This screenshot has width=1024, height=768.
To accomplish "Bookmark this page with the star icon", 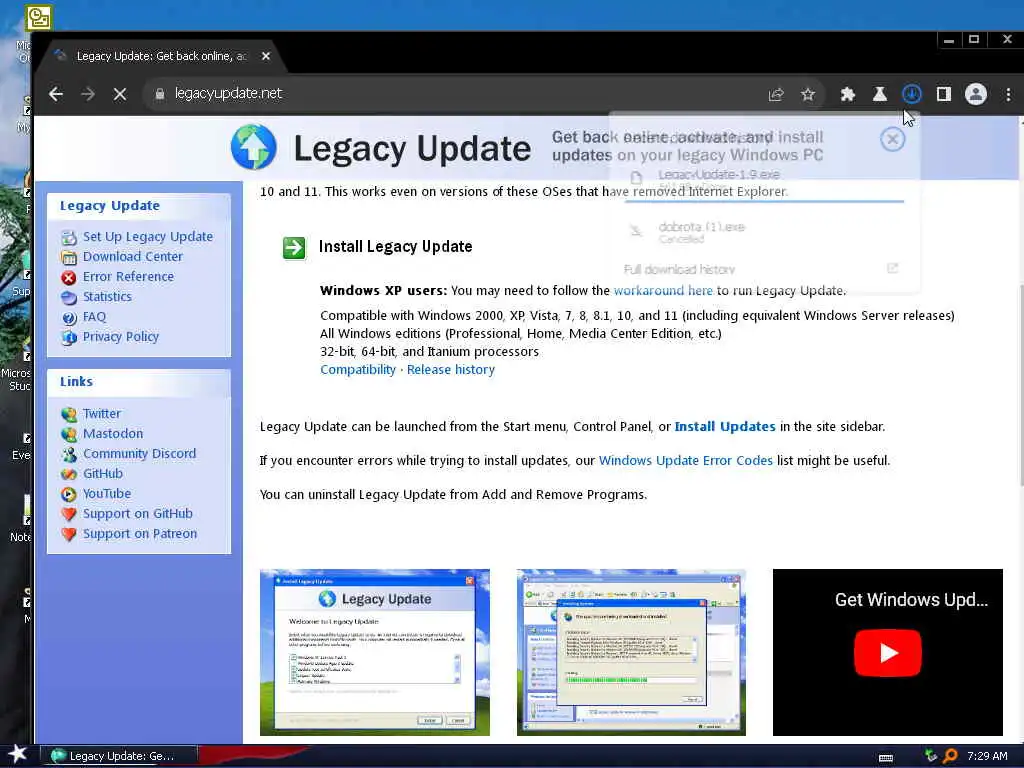I will (808, 95).
